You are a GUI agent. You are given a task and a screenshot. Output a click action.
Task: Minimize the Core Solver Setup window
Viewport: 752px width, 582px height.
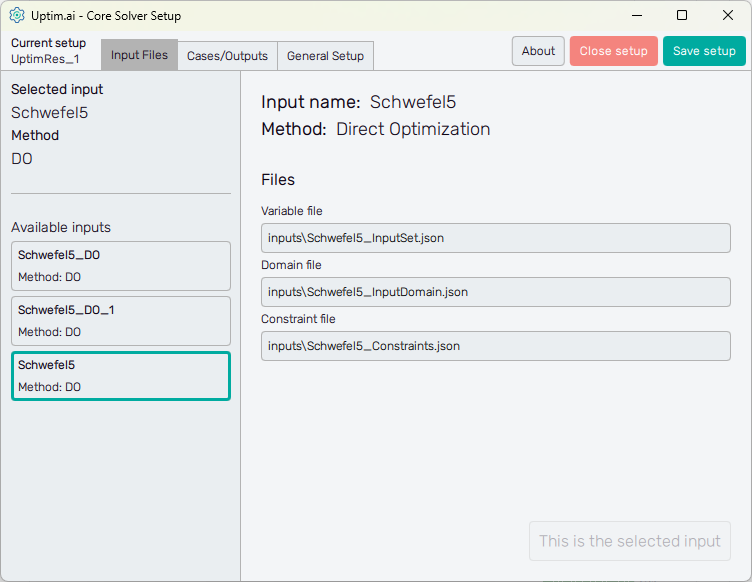(636, 16)
